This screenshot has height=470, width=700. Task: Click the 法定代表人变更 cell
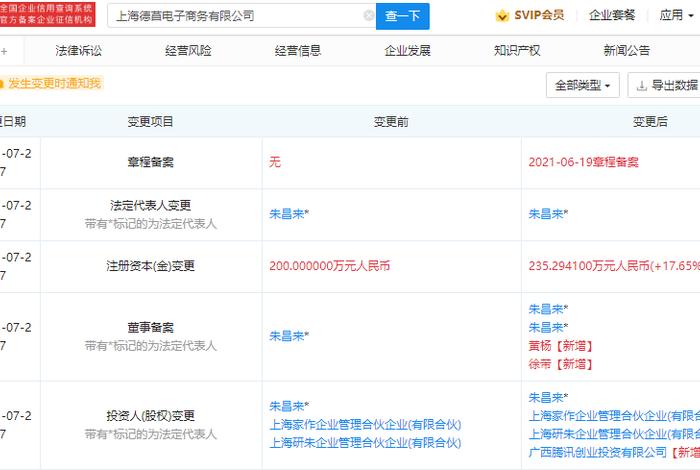tap(151, 215)
